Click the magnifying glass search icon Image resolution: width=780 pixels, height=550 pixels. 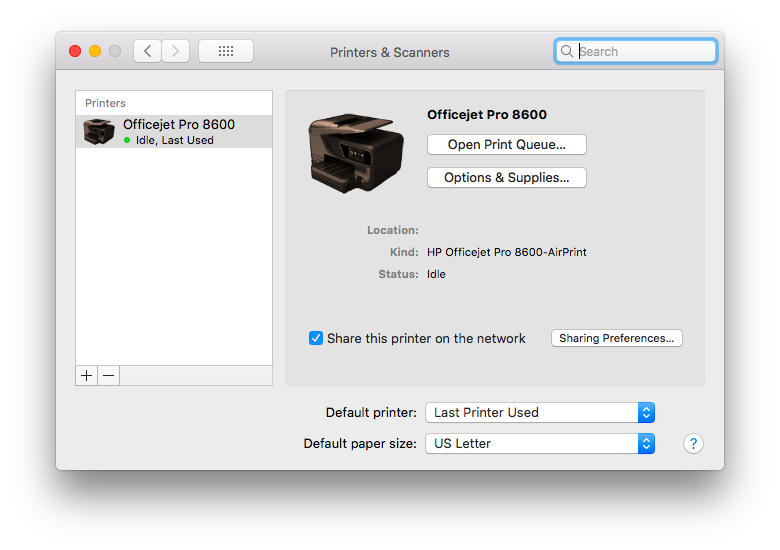(567, 51)
